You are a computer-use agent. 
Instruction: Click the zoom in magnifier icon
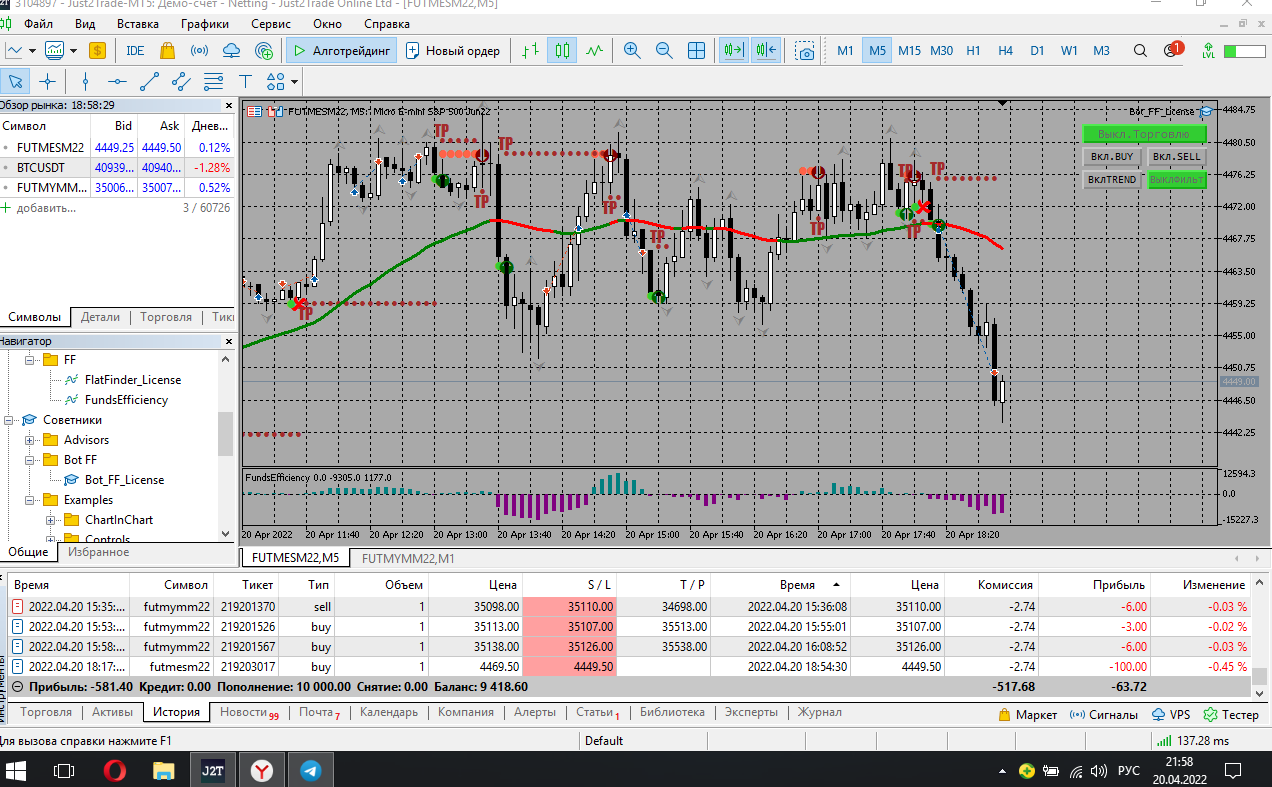pos(632,50)
